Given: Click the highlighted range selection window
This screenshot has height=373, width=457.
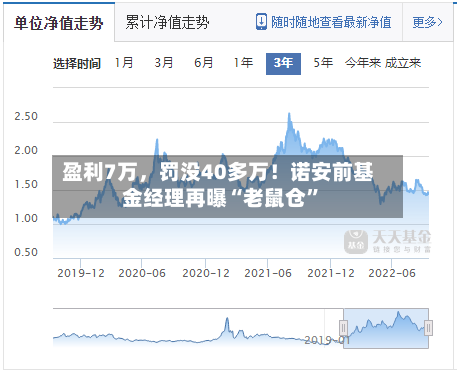Looking at the screenshot, I should coord(386,328).
